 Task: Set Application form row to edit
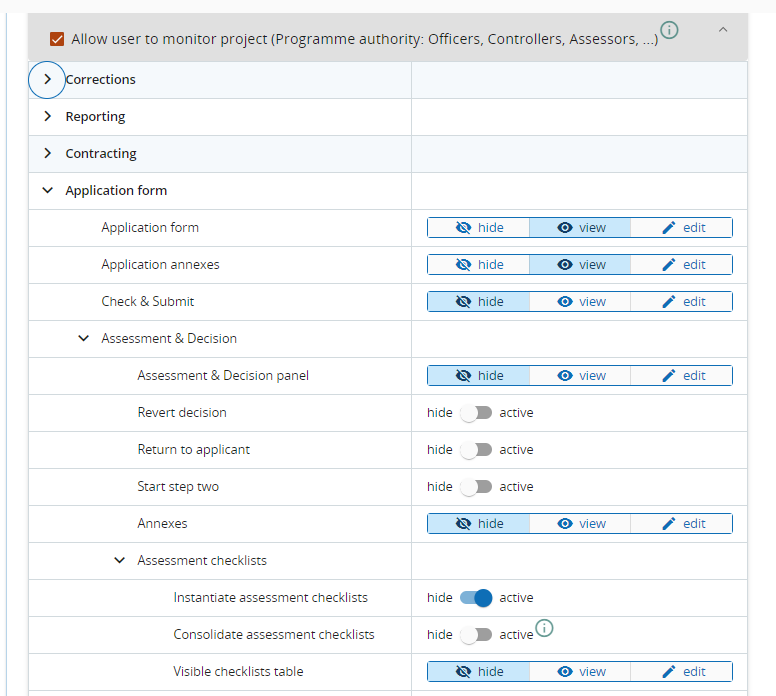click(681, 228)
